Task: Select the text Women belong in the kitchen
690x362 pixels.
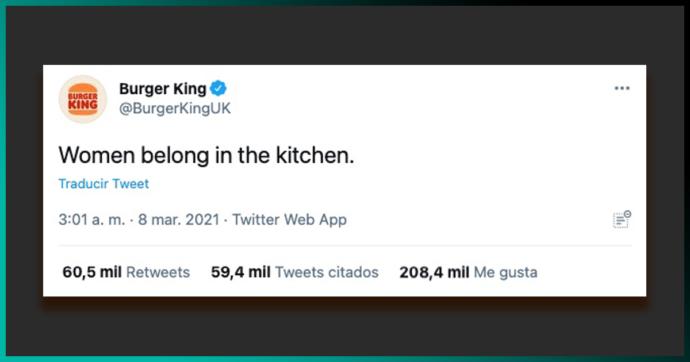Action: pos(206,155)
